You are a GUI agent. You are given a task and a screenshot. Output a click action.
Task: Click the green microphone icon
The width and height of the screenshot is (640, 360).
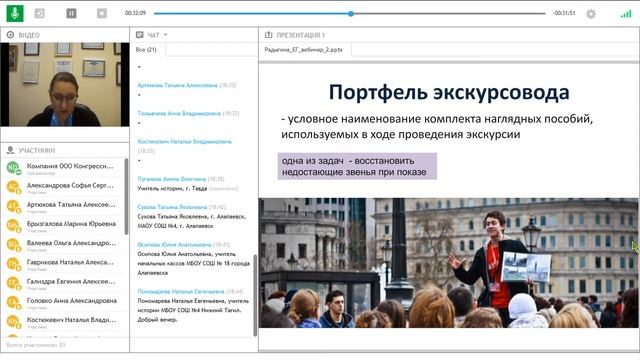[x=15, y=13]
